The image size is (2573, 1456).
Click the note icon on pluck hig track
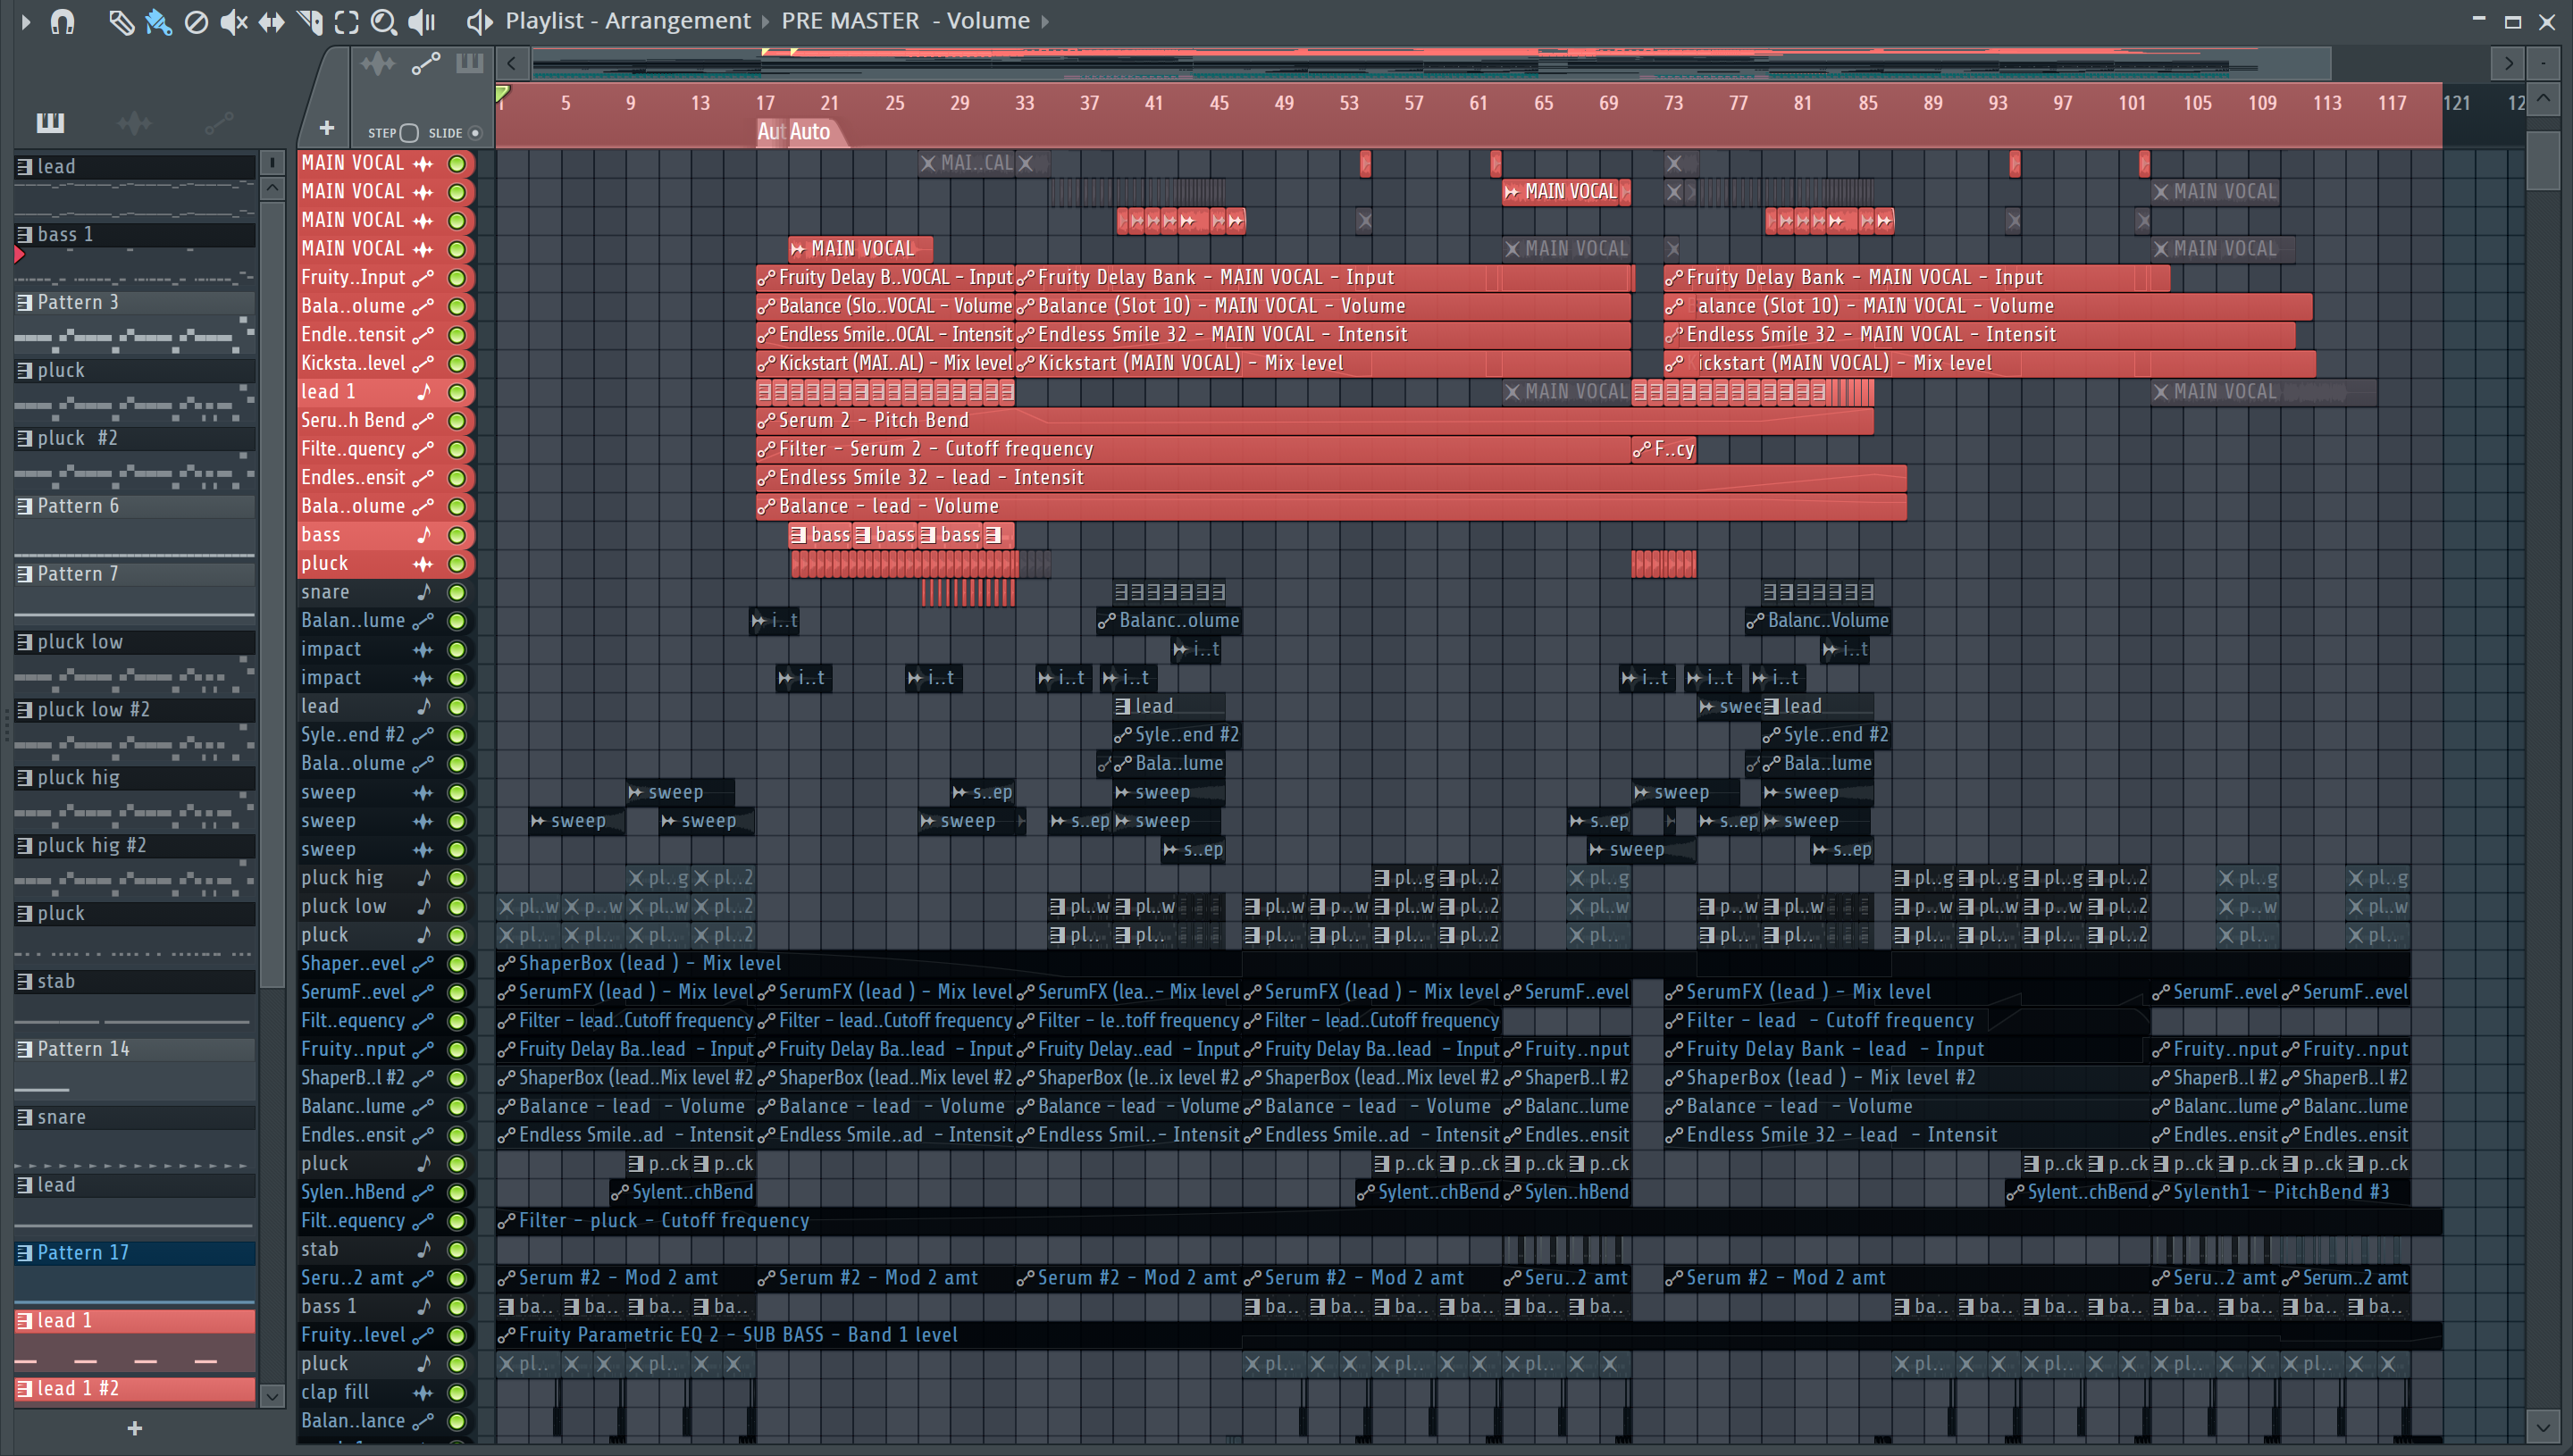click(424, 878)
